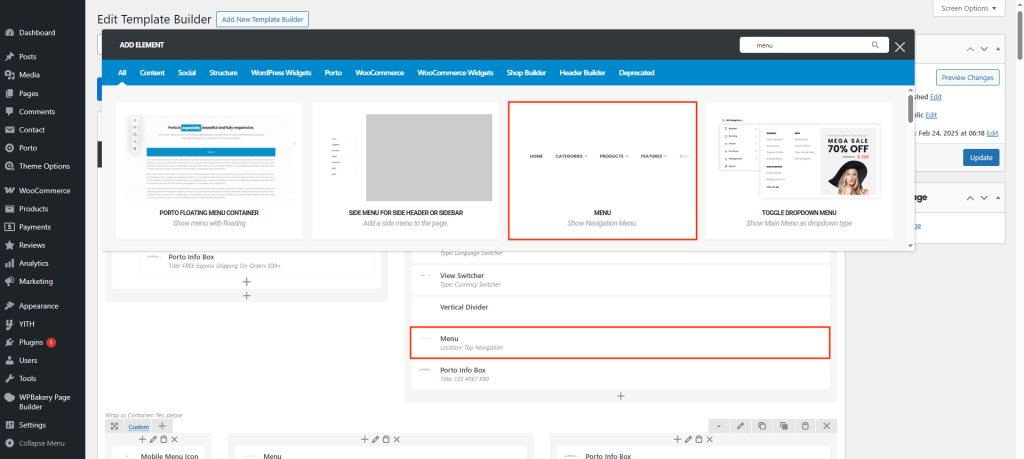Open Theme Options in the sidebar
Image resolution: width=1024 pixels, height=459 pixels.
pyautogui.click(x=44, y=166)
